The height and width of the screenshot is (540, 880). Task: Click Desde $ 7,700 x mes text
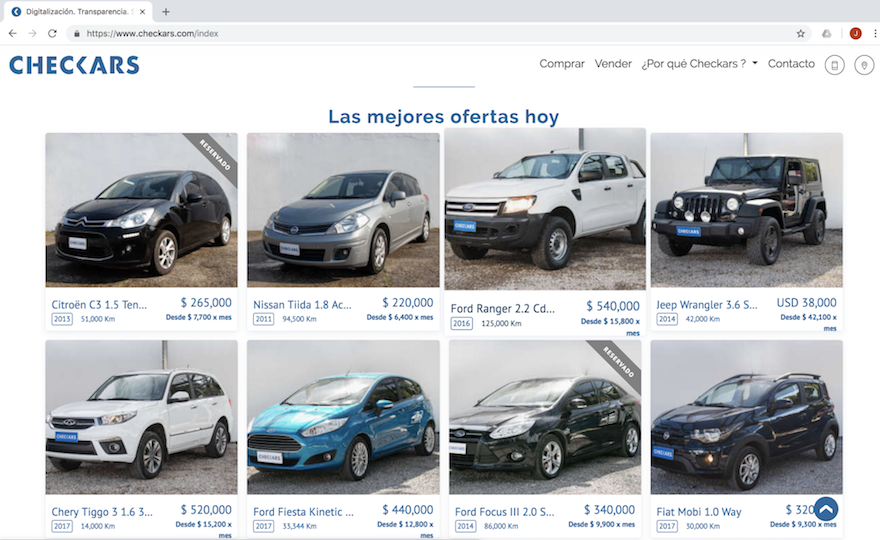(199, 317)
